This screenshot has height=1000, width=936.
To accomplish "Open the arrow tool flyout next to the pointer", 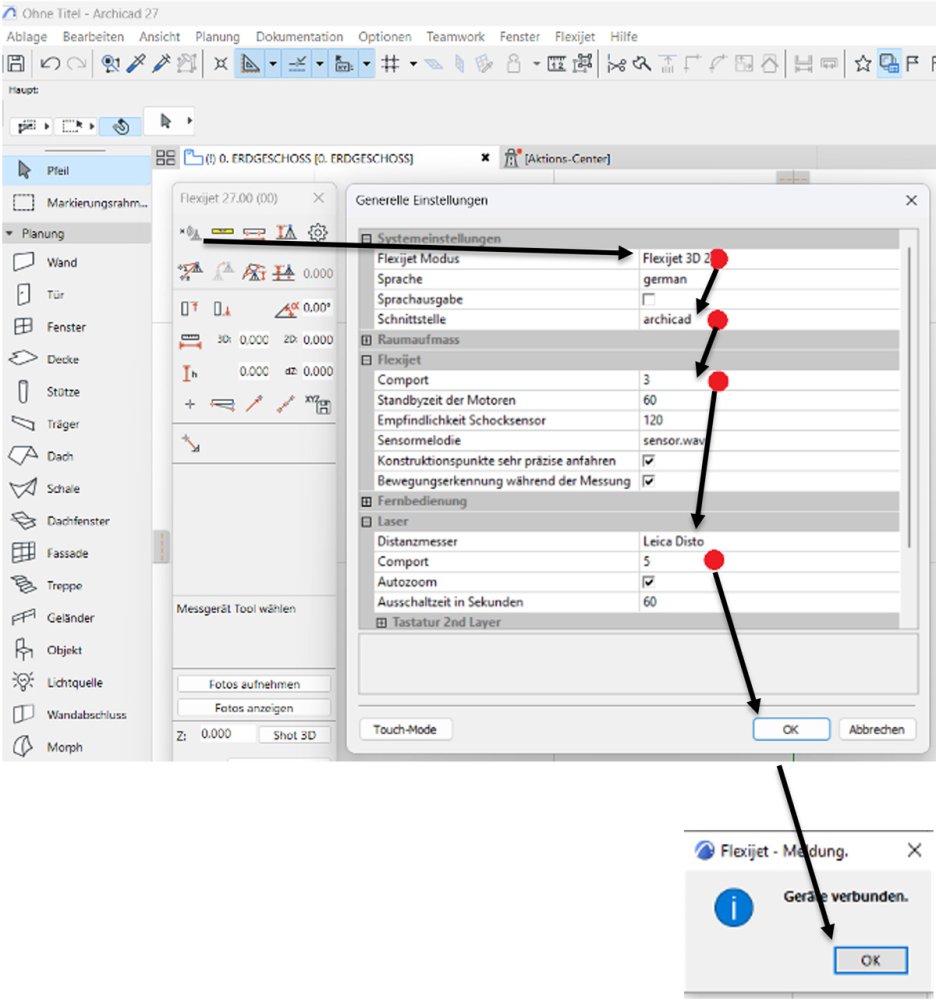I will click(189, 121).
